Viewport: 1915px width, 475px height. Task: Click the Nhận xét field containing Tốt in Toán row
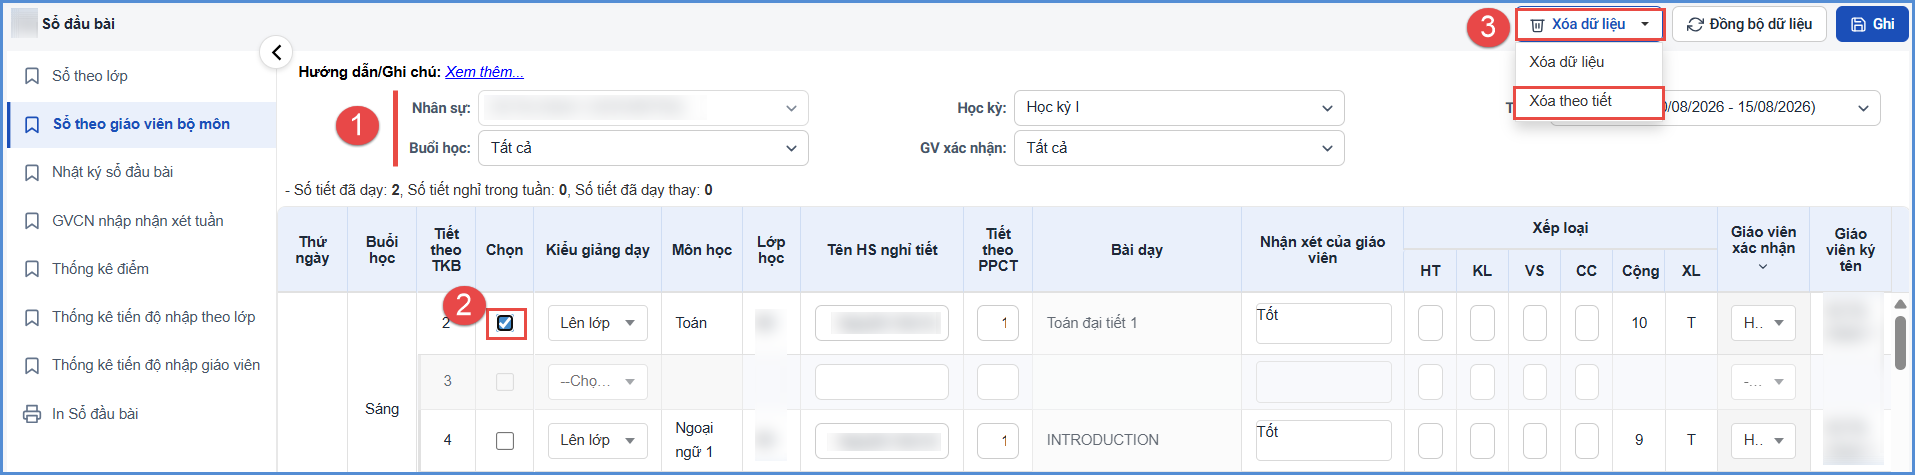point(1323,323)
